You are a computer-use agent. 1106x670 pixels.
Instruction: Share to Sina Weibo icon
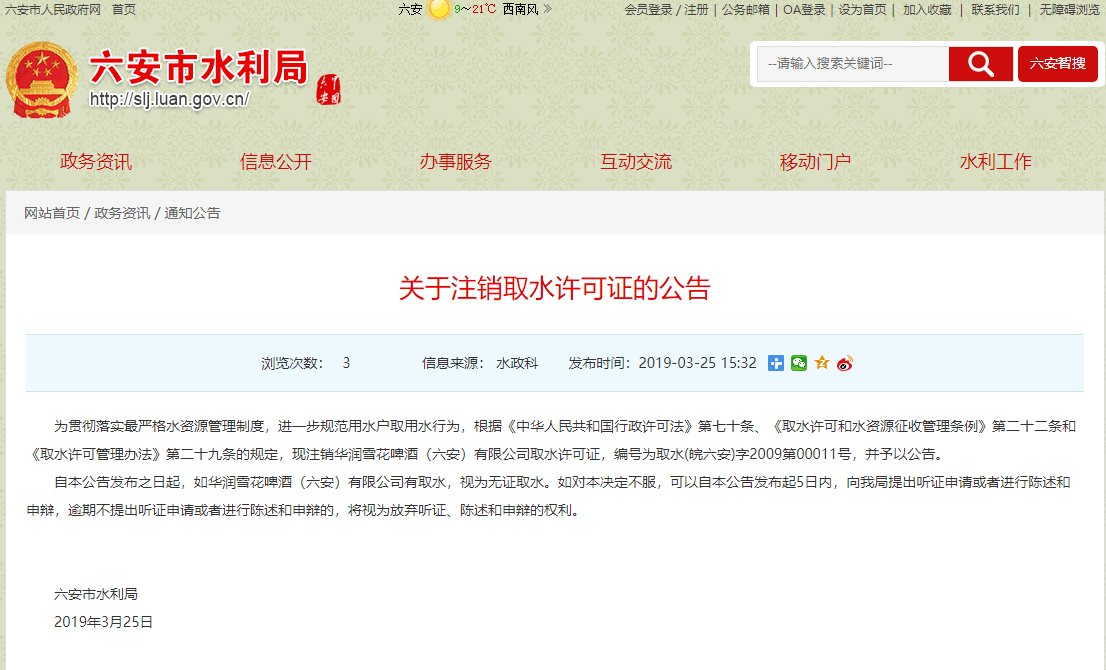[x=845, y=363]
